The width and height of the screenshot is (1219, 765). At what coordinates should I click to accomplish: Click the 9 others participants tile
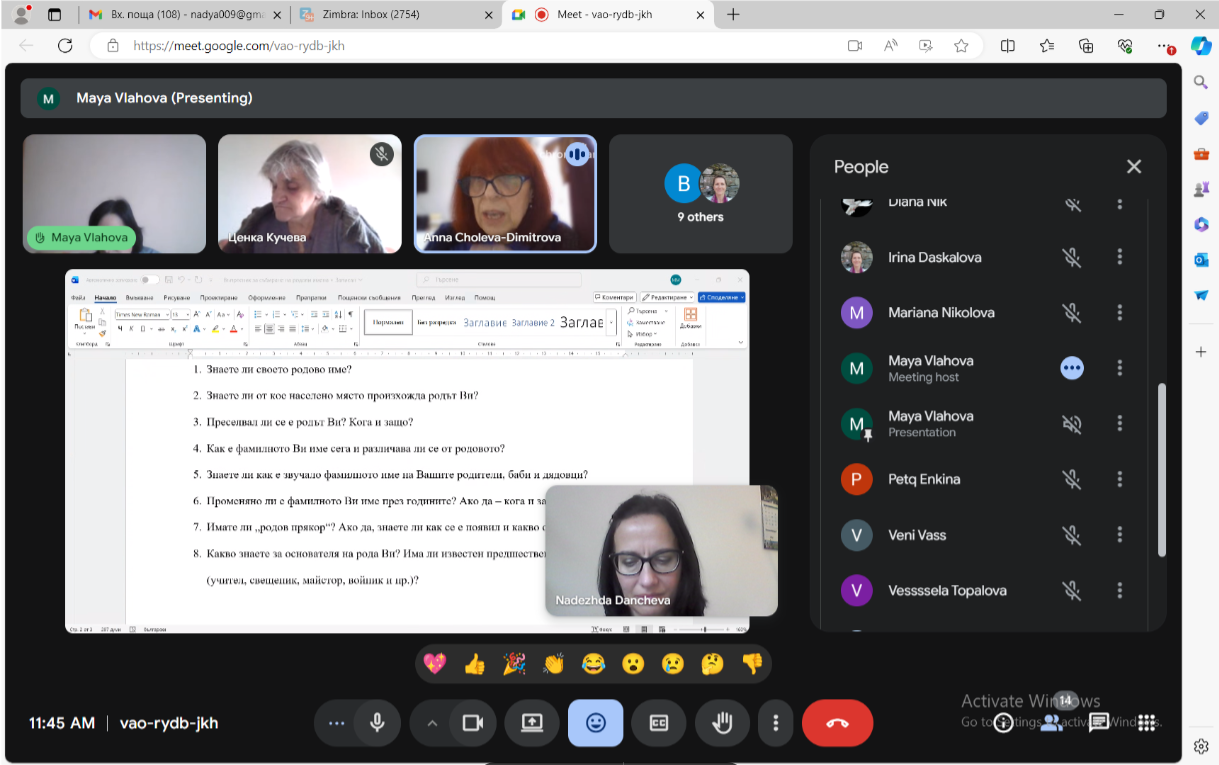[x=700, y=194]
